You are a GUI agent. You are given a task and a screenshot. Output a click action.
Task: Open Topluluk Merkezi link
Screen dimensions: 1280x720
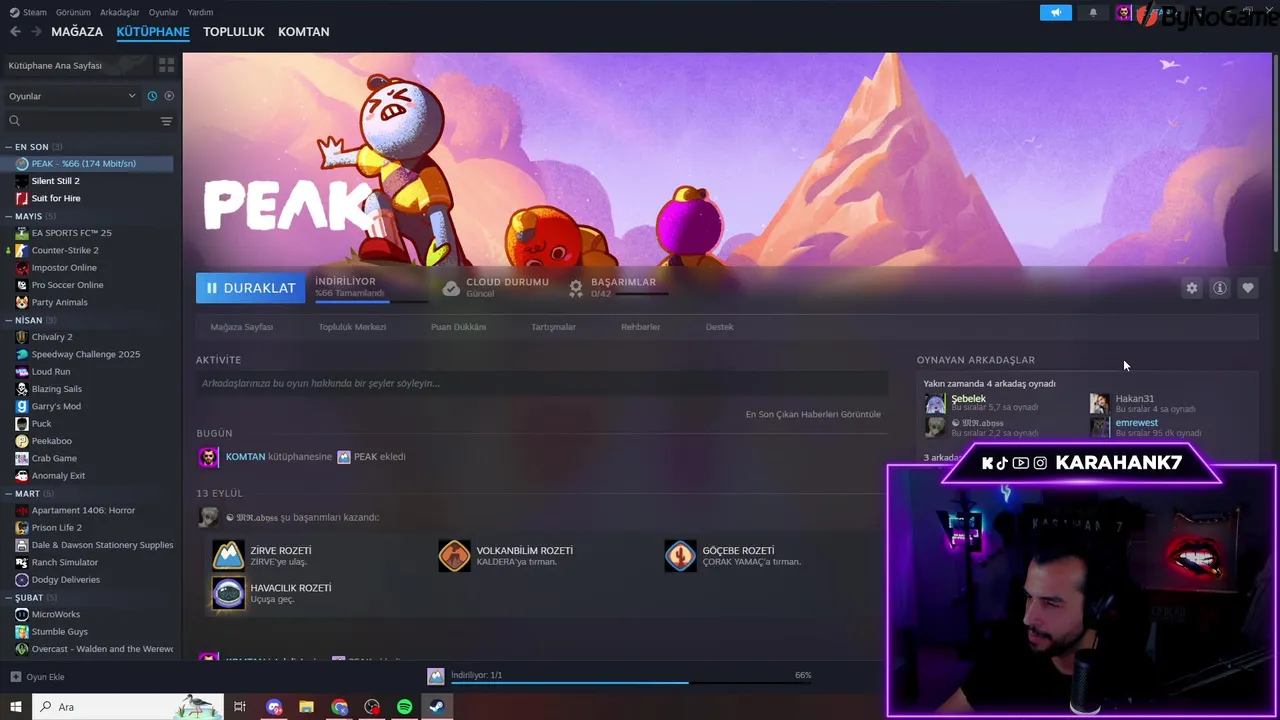coord(352,327)
